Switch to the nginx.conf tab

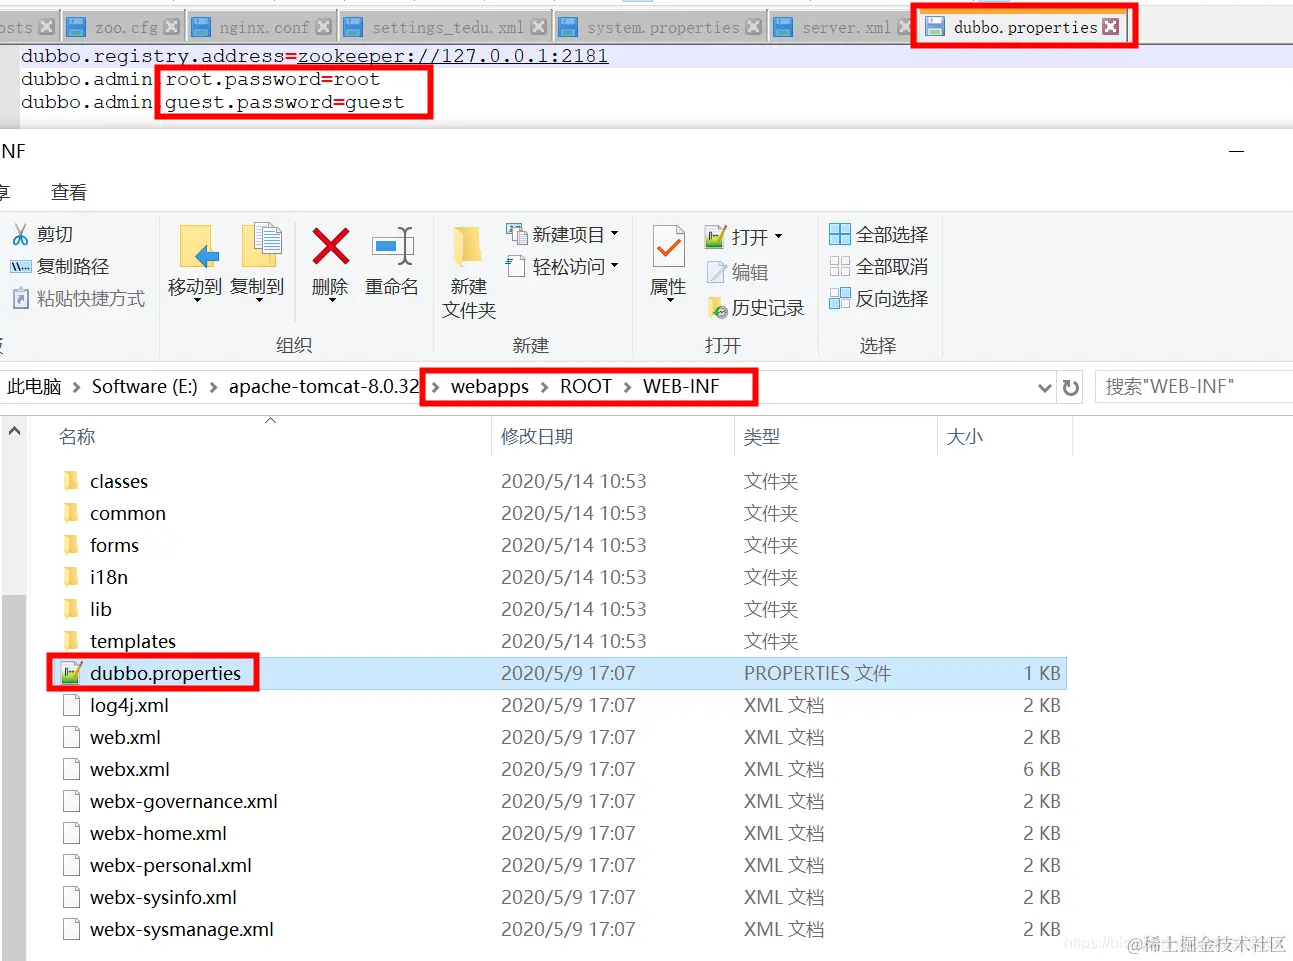[264, 27]
